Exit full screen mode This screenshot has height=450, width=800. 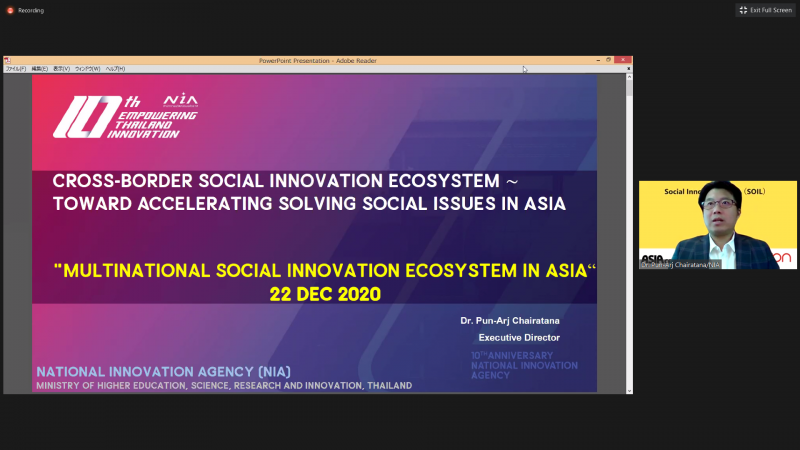[766, 10]
